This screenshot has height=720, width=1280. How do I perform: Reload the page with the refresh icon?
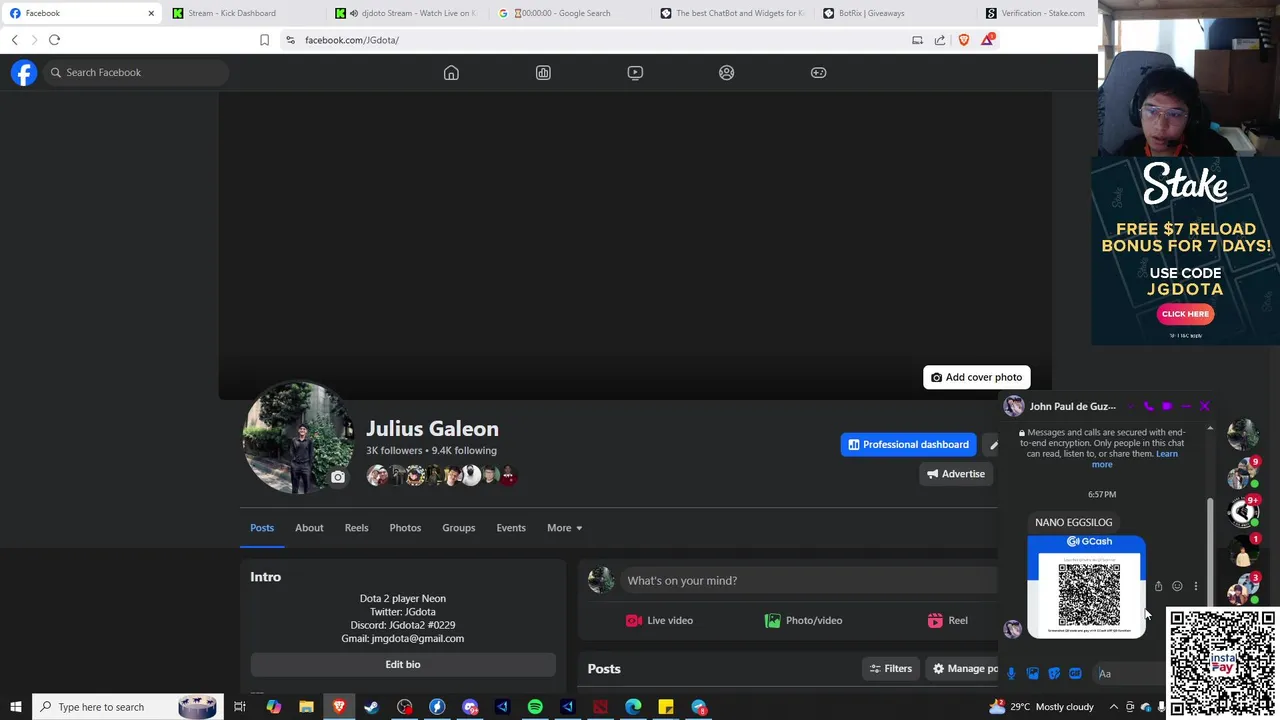pyautogui.click(x=54, y=40)
